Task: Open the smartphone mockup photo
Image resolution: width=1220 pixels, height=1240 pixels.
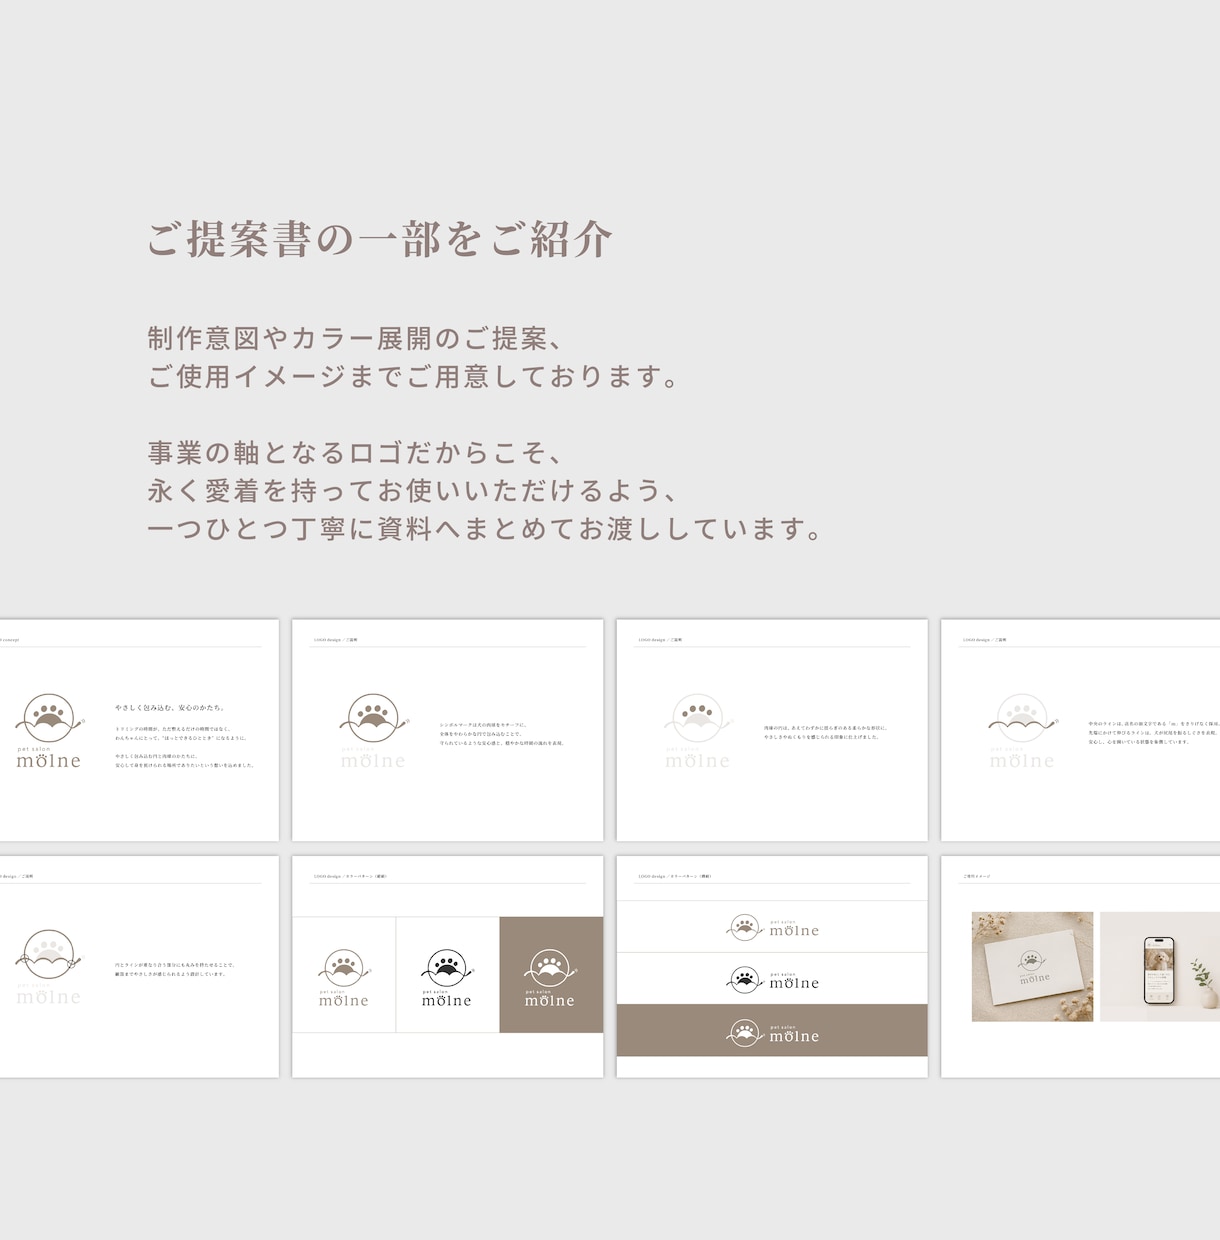Action: (1160, 966)
